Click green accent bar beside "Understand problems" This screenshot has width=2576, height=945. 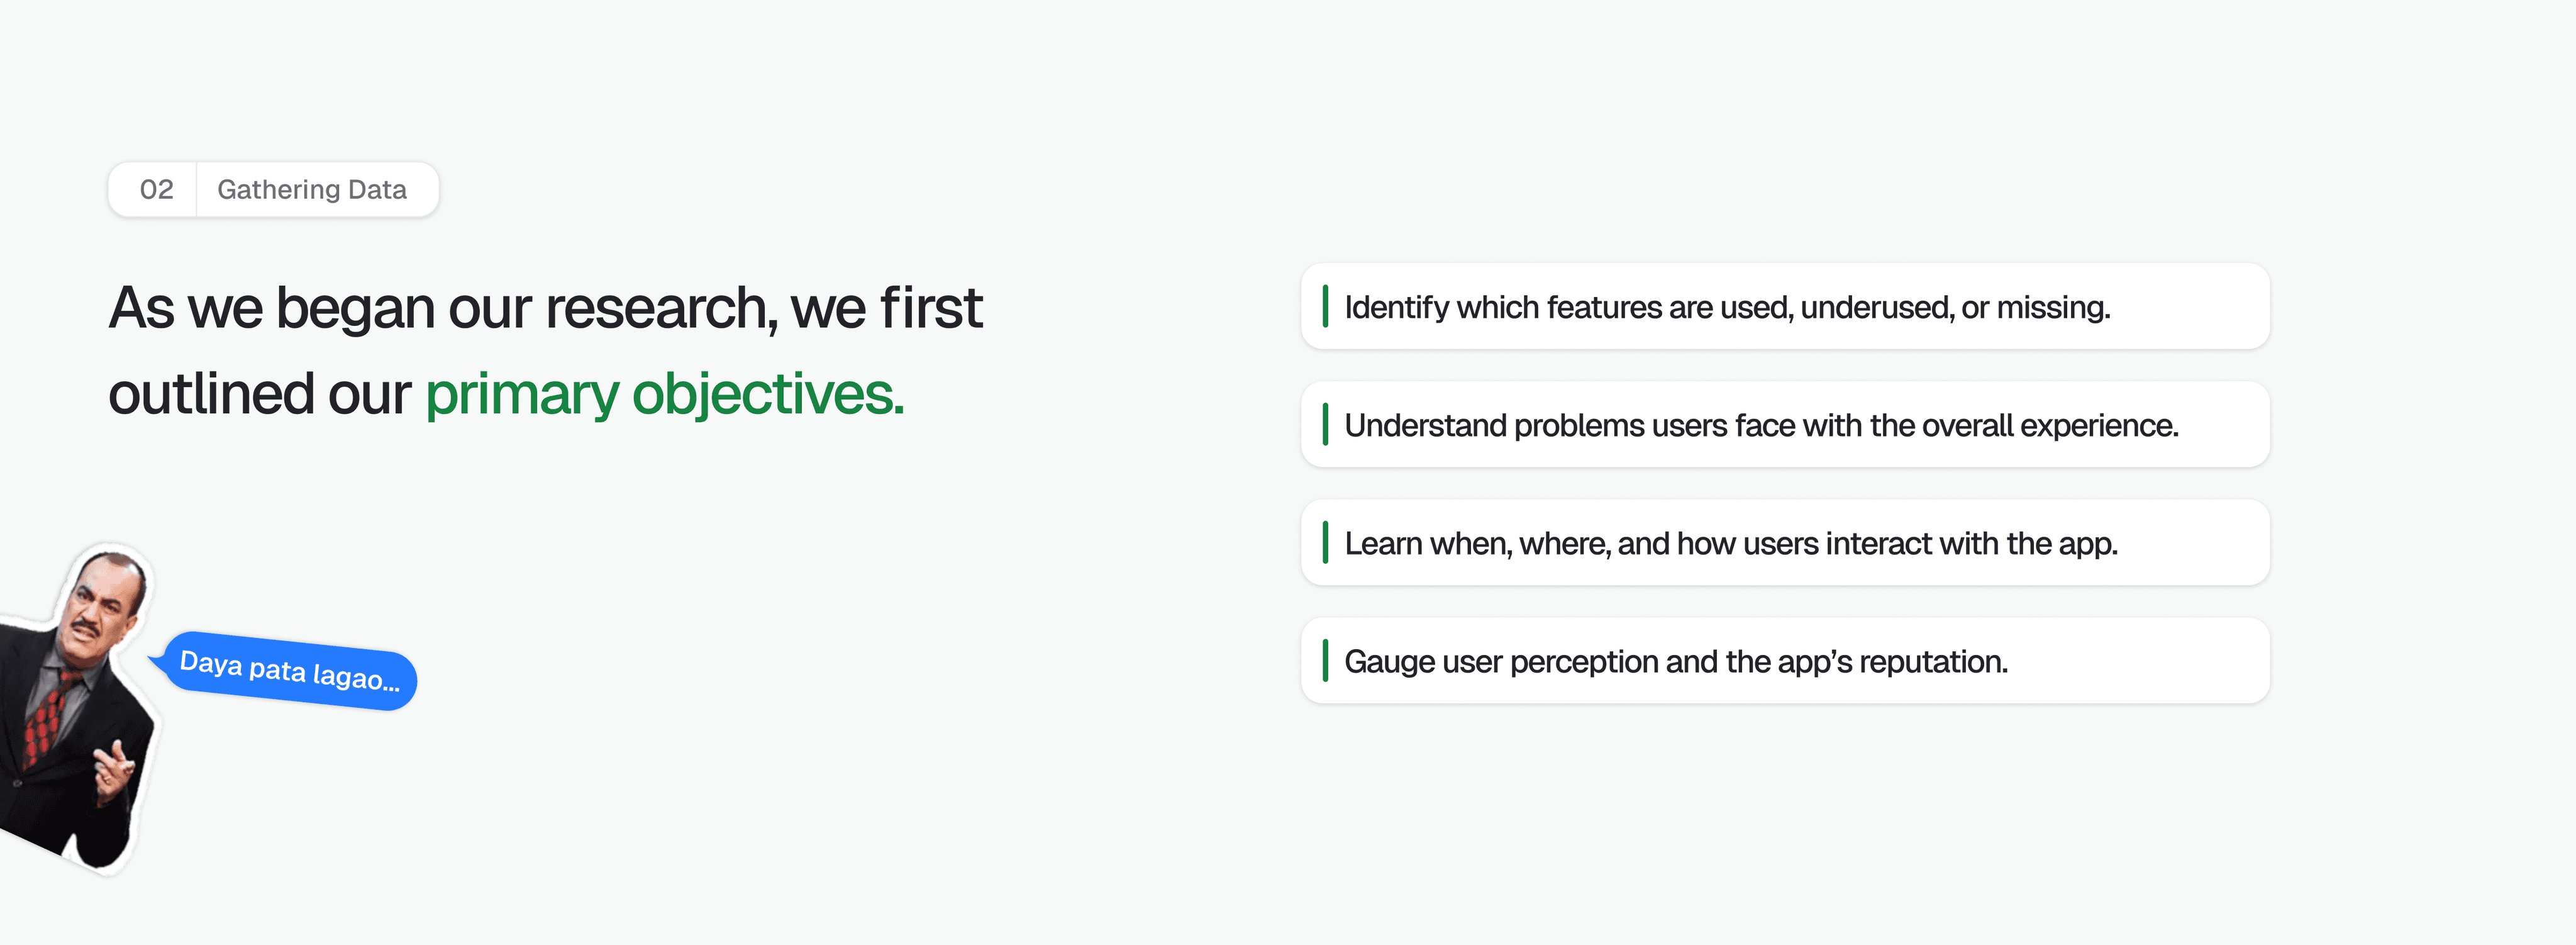(1325, 424)
